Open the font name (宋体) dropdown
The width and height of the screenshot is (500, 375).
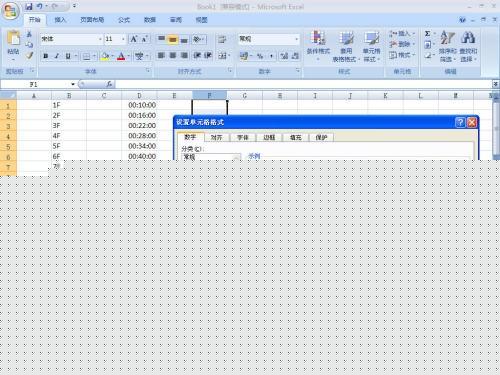tap(100, 39)
